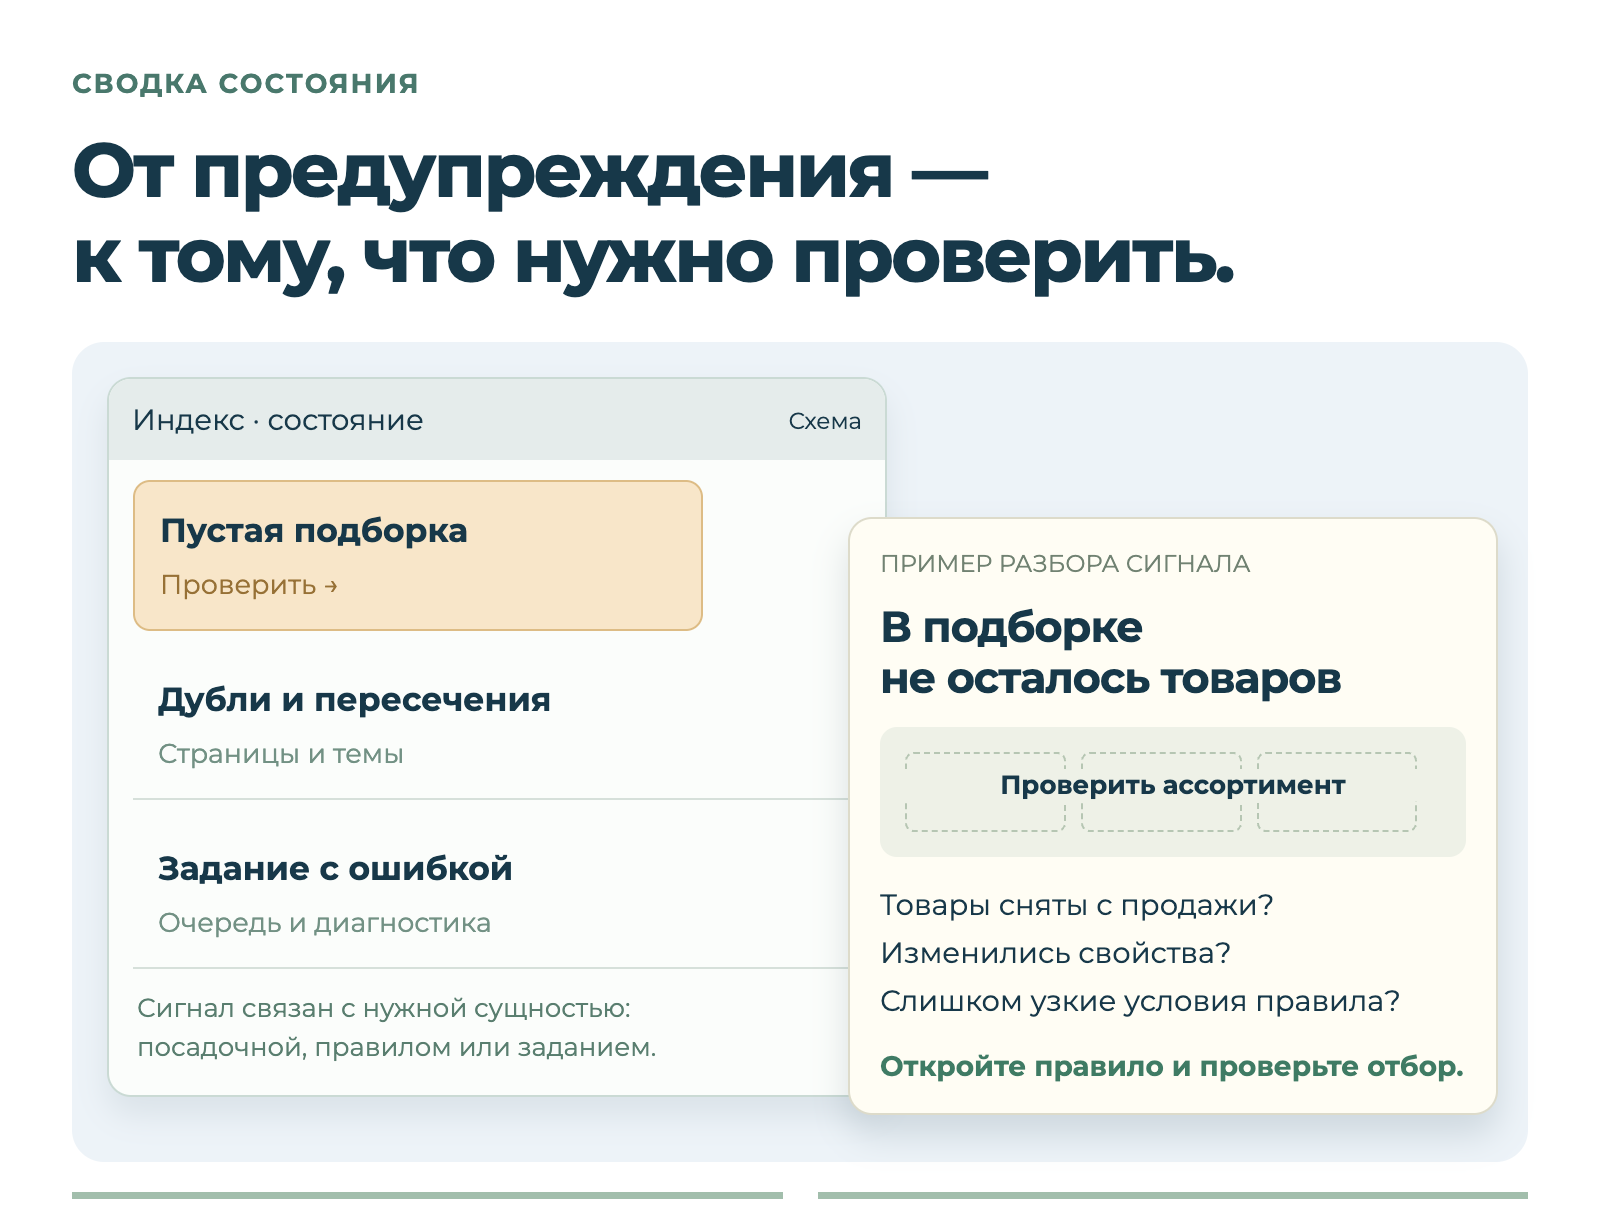Select the 'Пустая подборка' warning card

(418, 555)
